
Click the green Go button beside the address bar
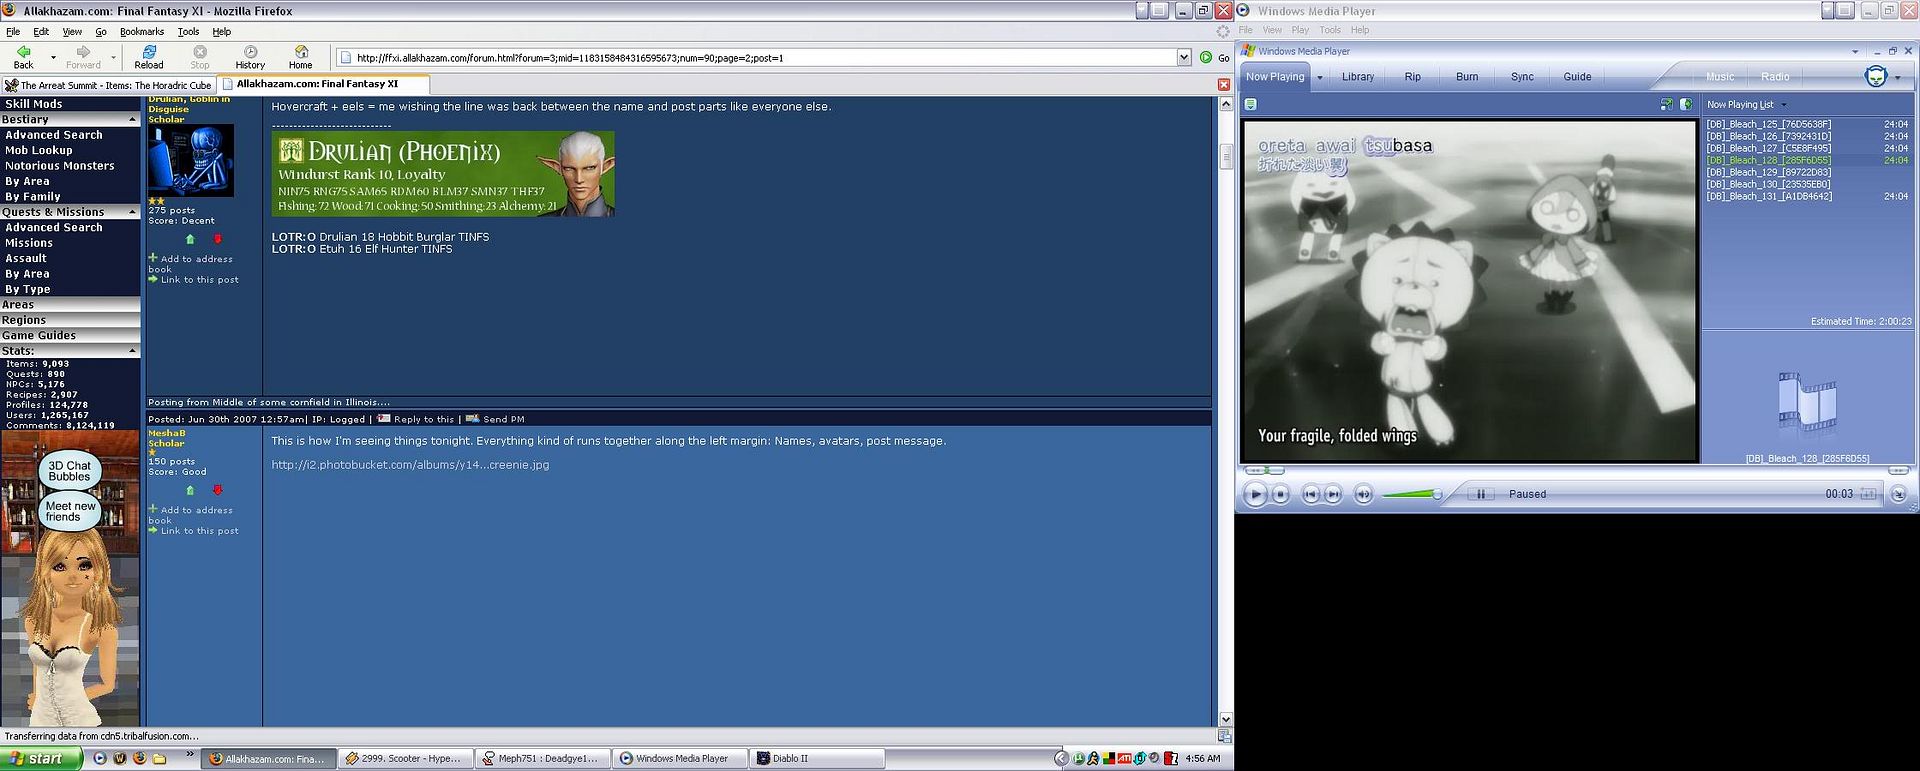click(1214, 57)
